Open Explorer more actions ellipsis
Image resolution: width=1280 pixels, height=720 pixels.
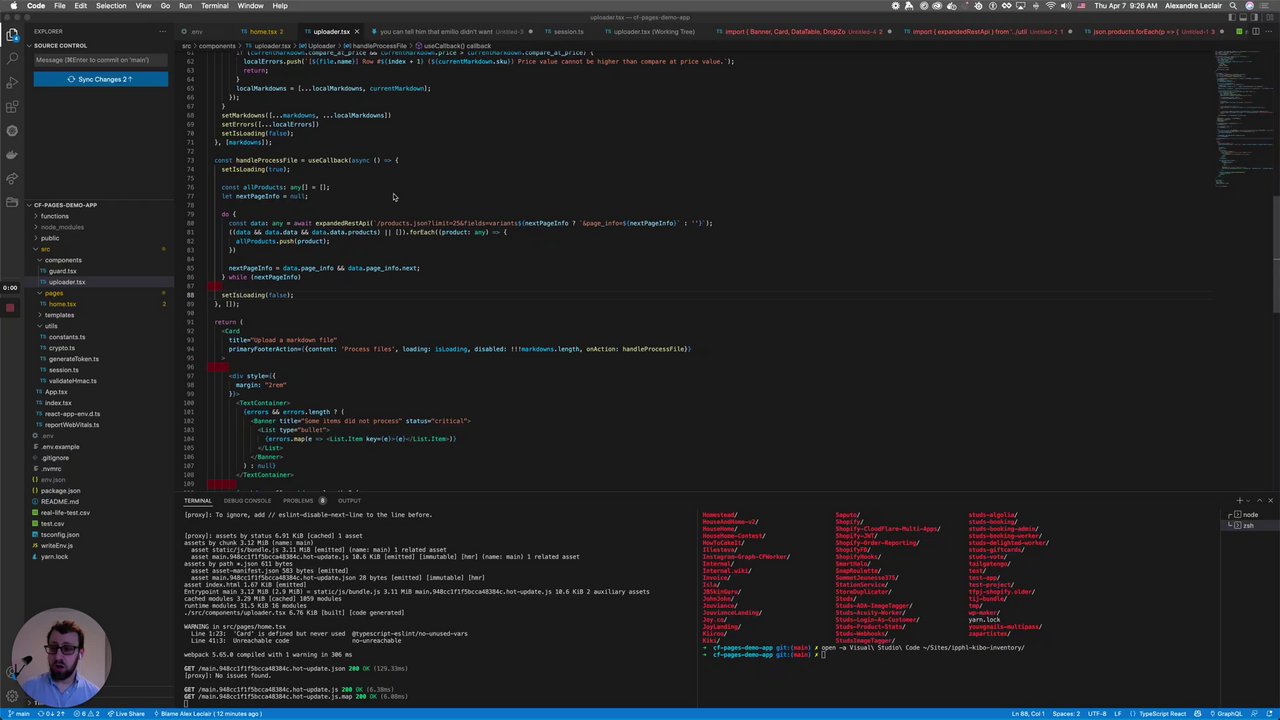[x=162, y=31]
